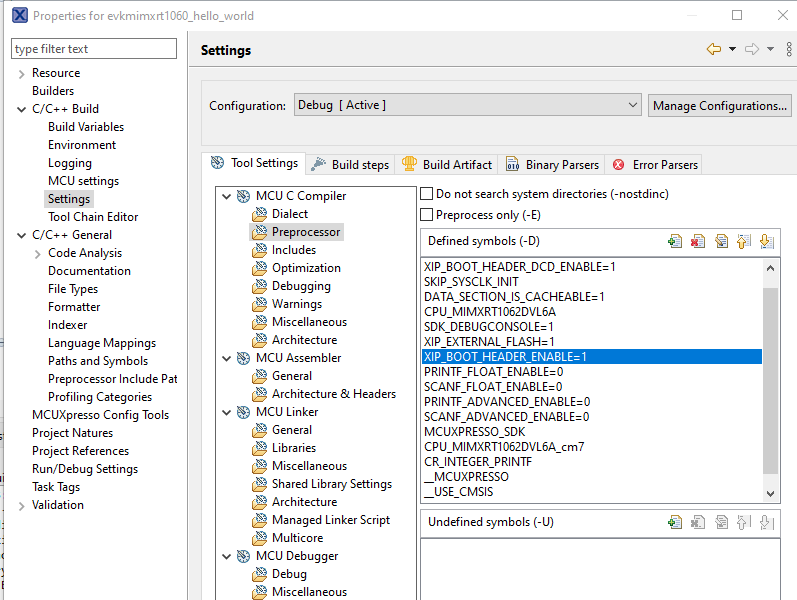Add a new defined symbol
The height and width of the screenshot is (600, 797).
pos(675,241)
